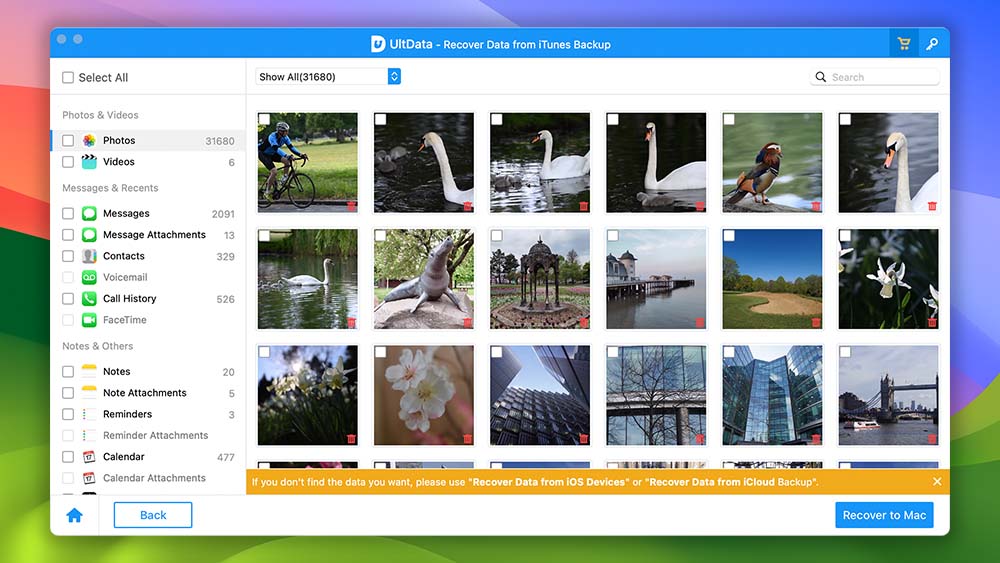
Task: Open the Show All(31680) filter dropdown
Action: (328, 77)
